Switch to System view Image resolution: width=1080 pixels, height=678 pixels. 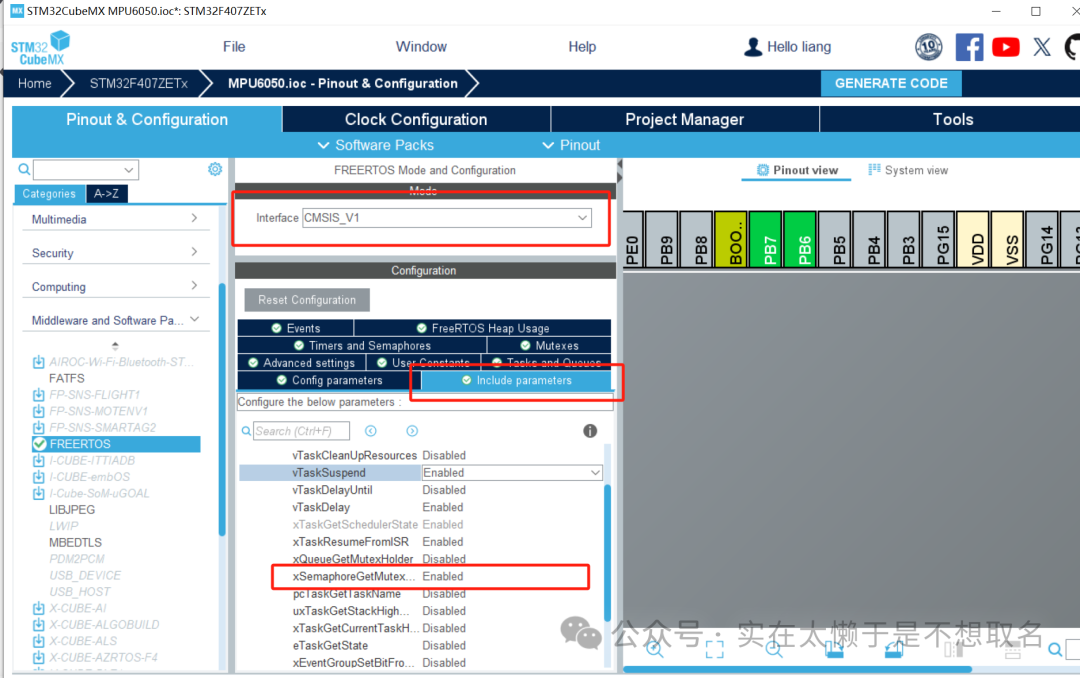(x=908, y=170)
